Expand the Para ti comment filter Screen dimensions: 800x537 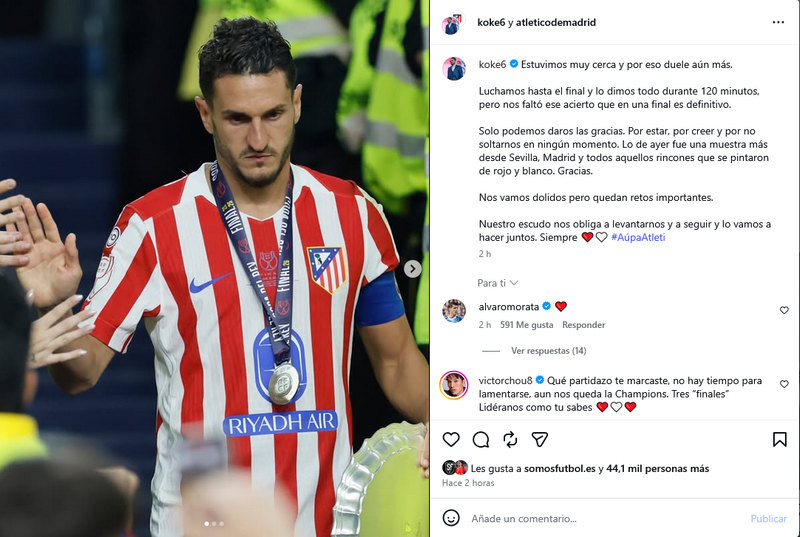point(497,283)
